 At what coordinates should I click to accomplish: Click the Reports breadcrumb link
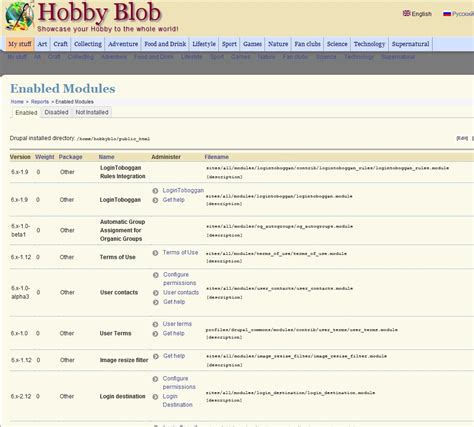coord(40,102)
